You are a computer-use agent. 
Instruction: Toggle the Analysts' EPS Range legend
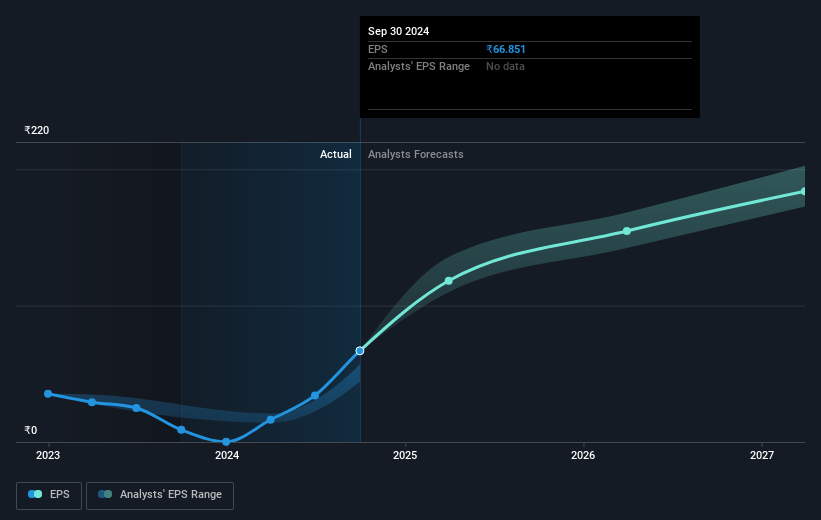click(160, 495)
